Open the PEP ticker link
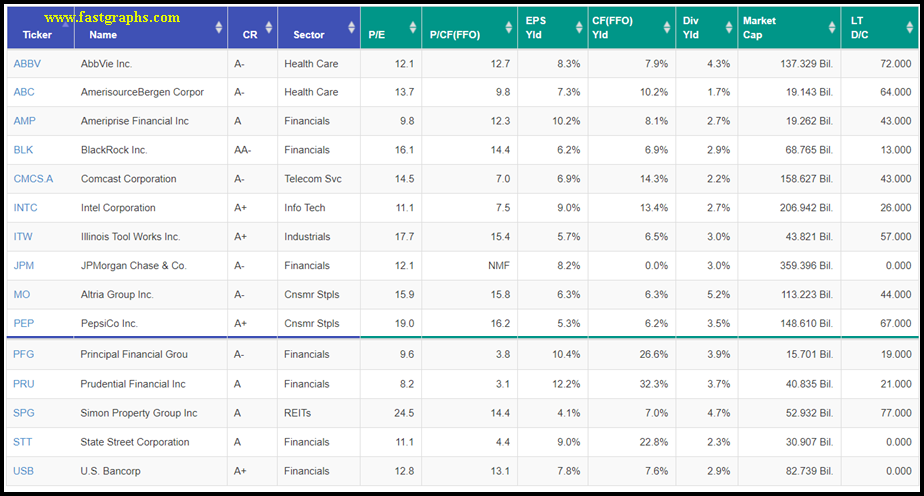The height and width of the screenshot is (496, 924). coord(24,324)
